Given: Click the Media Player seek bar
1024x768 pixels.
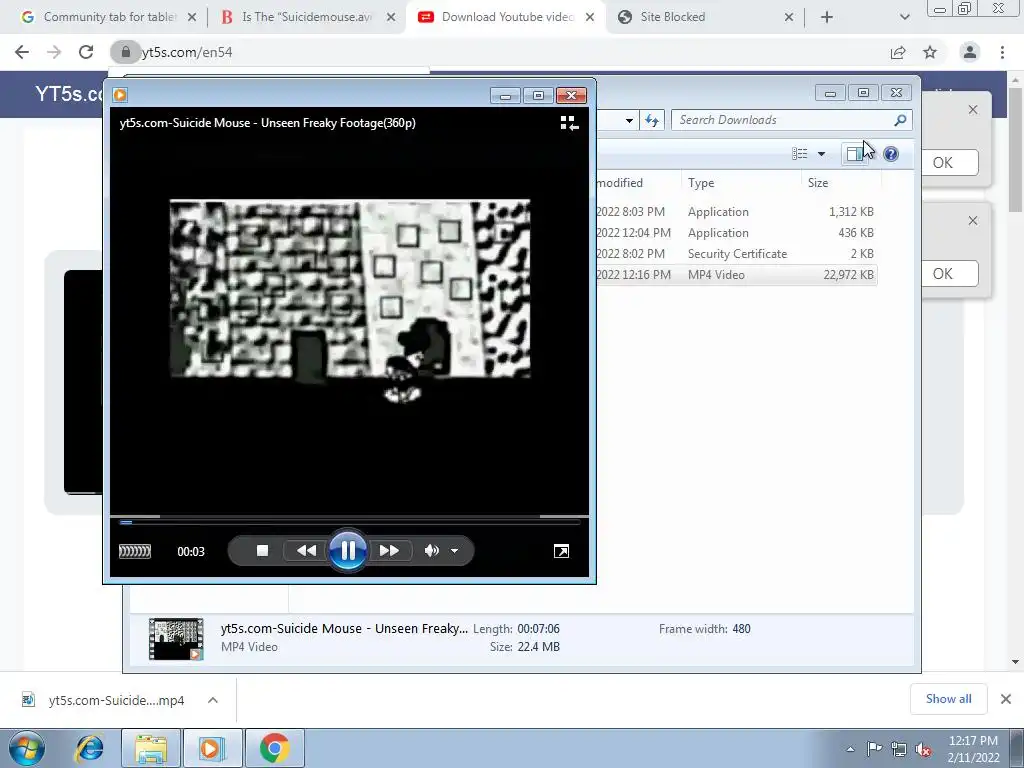Looking at the screenshot, I should [x=349, y=522].
